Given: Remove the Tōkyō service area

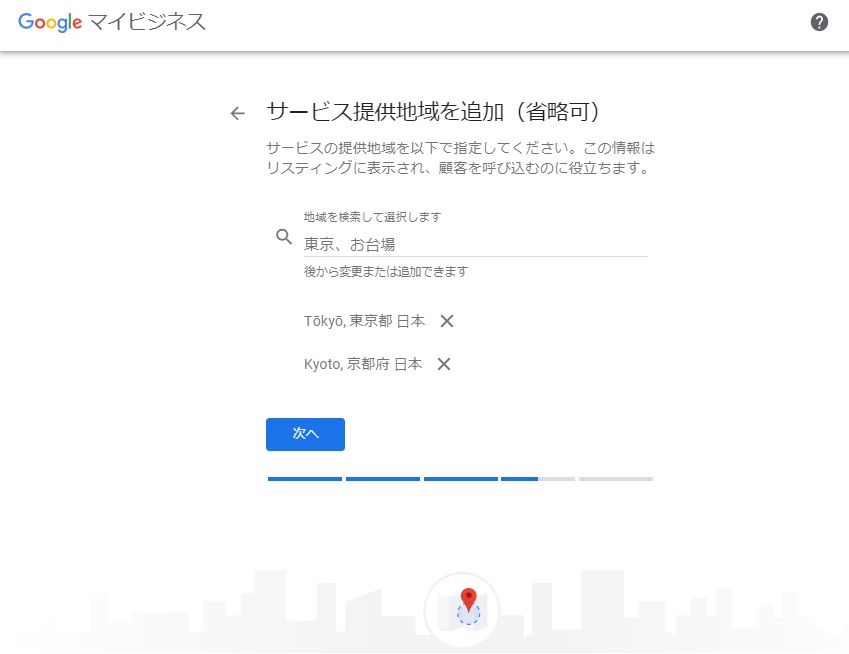Looking at the screenshot, I should [447, 321].
